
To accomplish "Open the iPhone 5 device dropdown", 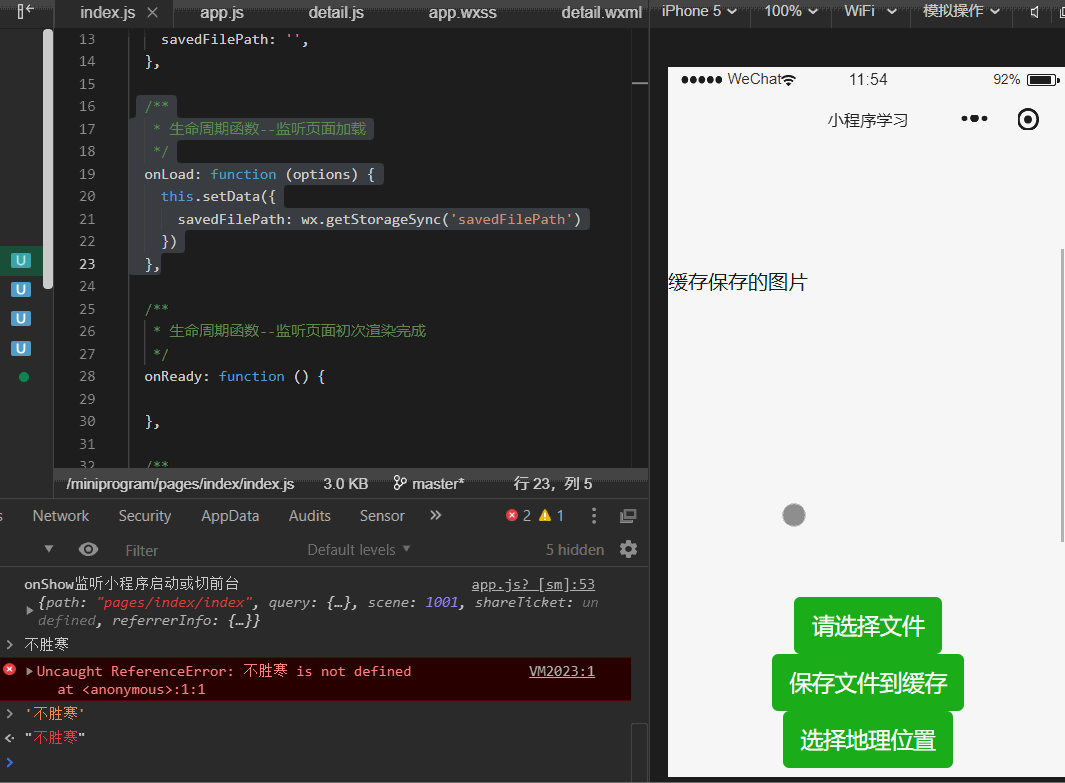I will (x=699, y=11).
